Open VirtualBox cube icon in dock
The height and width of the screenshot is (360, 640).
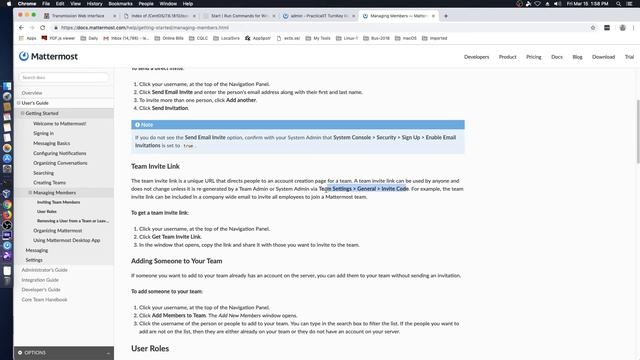(x=7, y=194)
